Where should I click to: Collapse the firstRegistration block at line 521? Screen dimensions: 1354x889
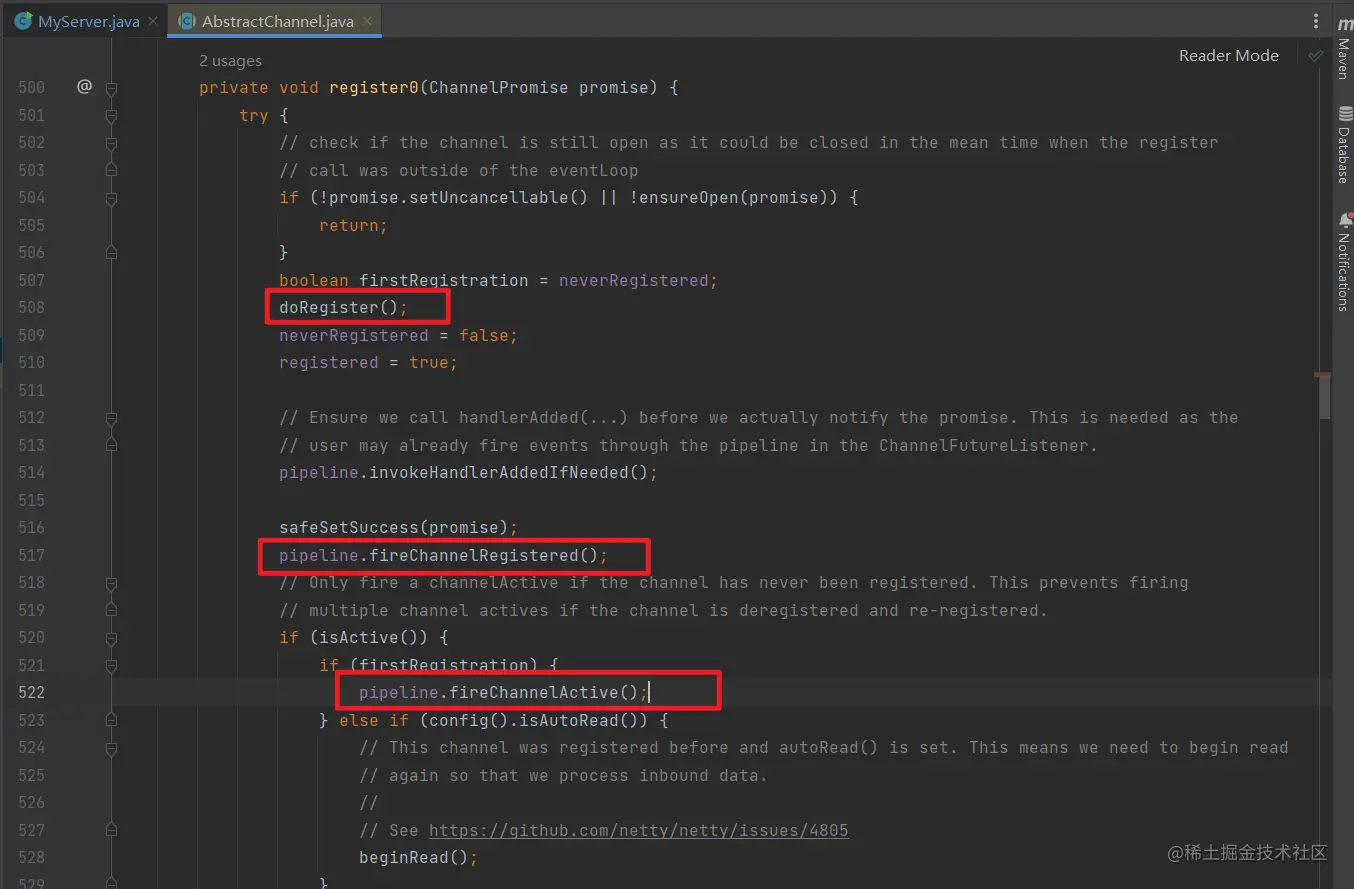pos(111,665)
